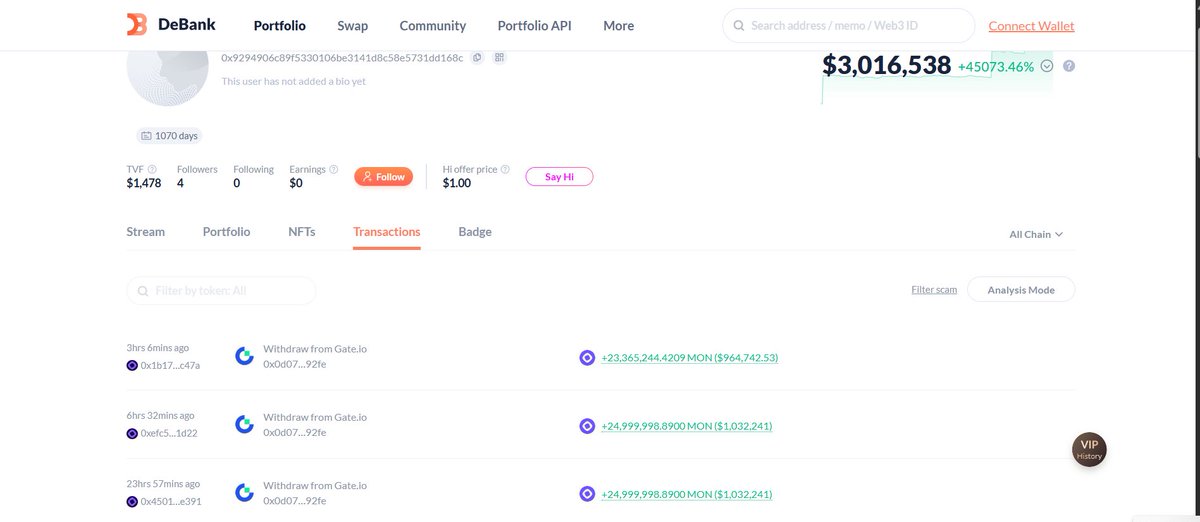Click the search magnifier icon

click(738, 25)
